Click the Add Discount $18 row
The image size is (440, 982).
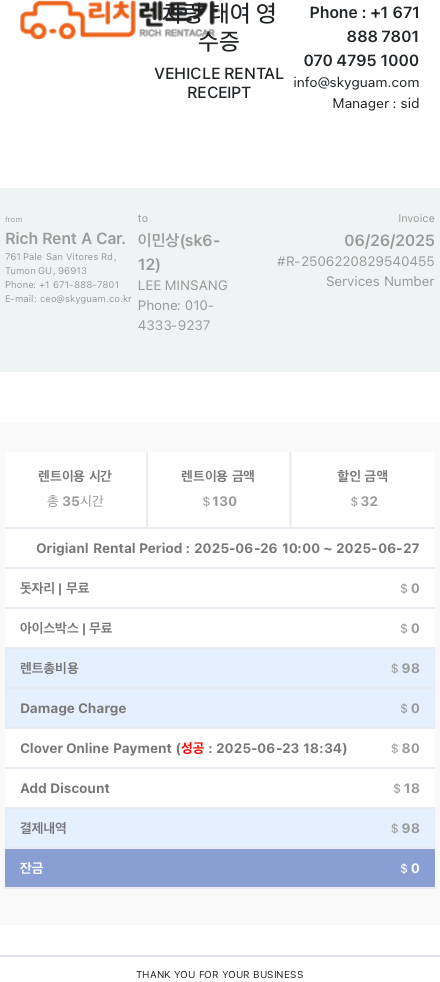[220, 788]
